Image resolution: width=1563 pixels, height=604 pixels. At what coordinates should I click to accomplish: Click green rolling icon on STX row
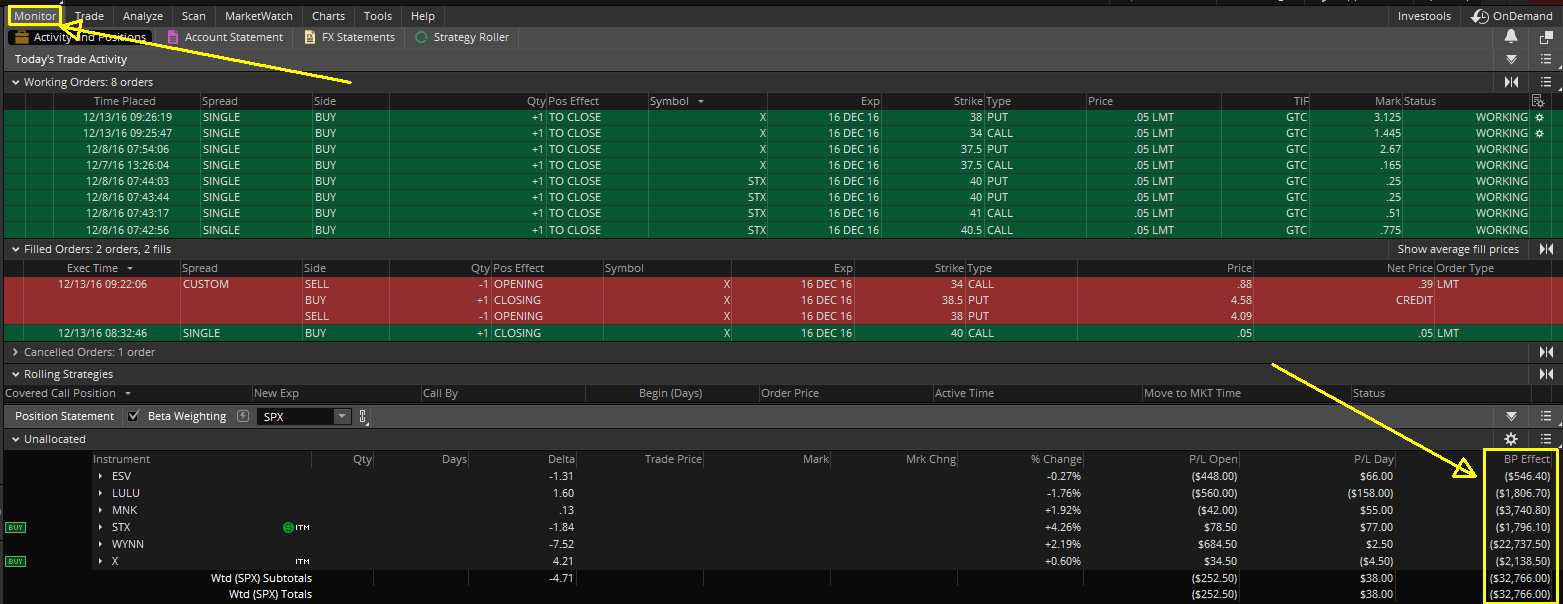tap(288, 527)
